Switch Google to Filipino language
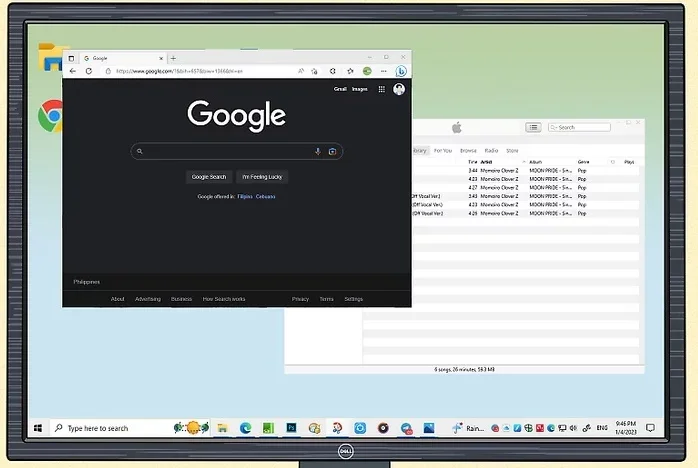The image size is (698, 468). click(245, 196)
